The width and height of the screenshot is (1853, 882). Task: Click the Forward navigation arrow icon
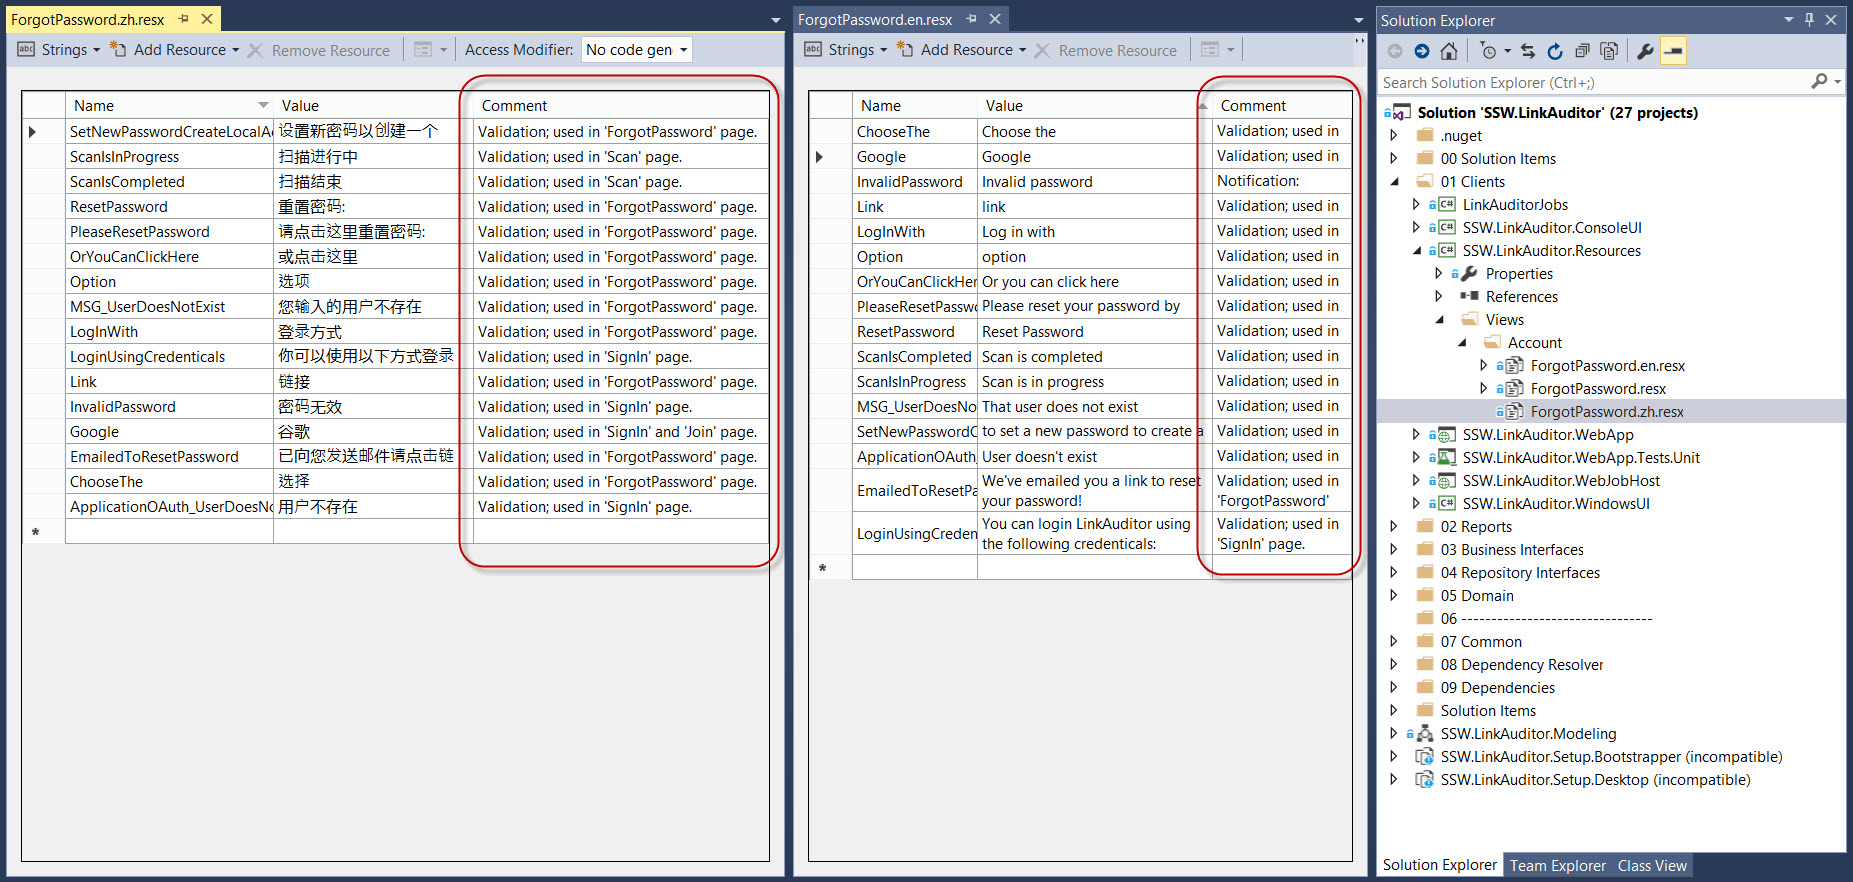tap(1422, 51)
